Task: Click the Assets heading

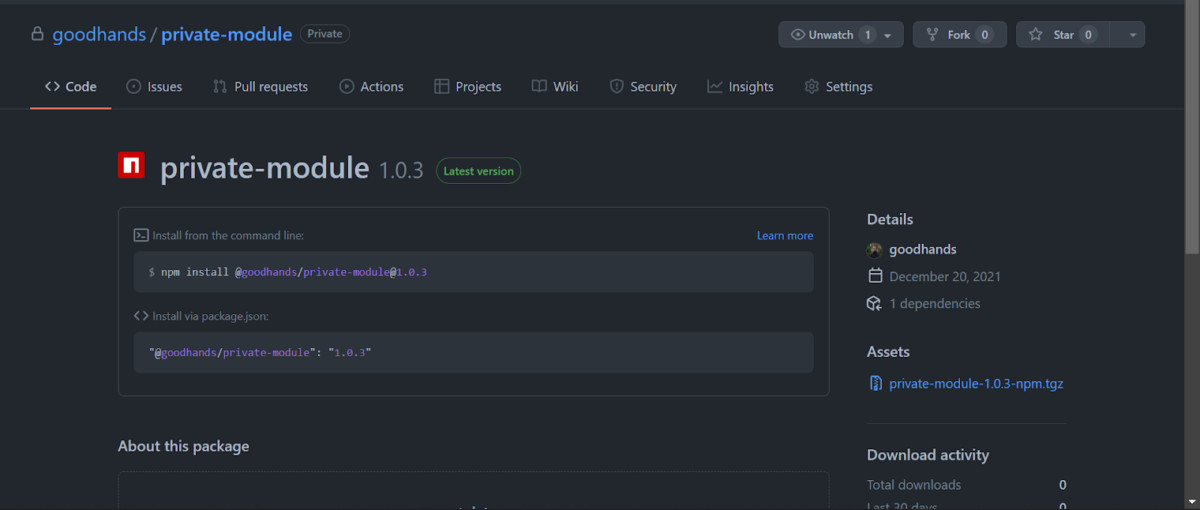Action: point(888,352)
